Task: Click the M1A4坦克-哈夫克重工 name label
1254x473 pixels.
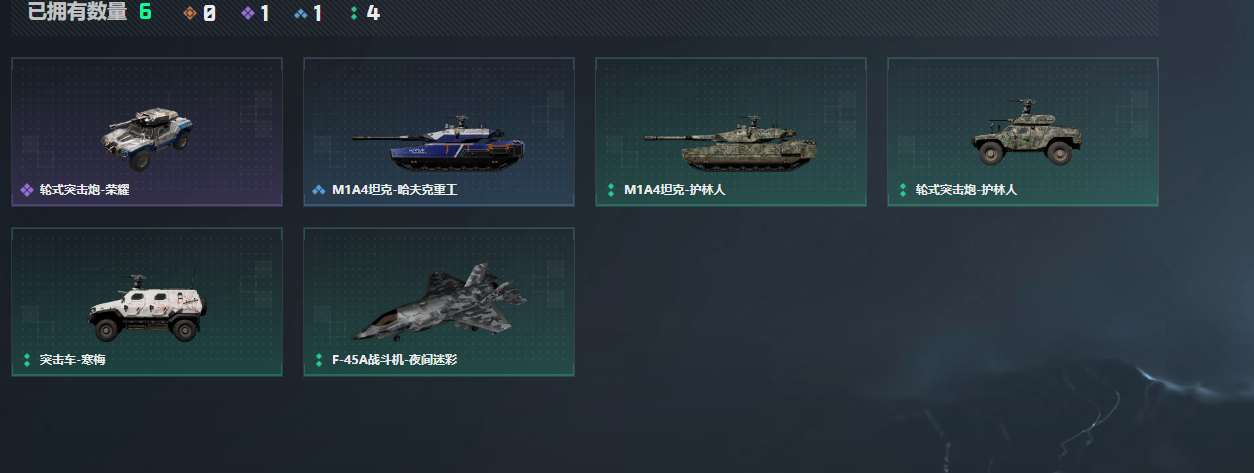Action: click(x=394, y=189)
